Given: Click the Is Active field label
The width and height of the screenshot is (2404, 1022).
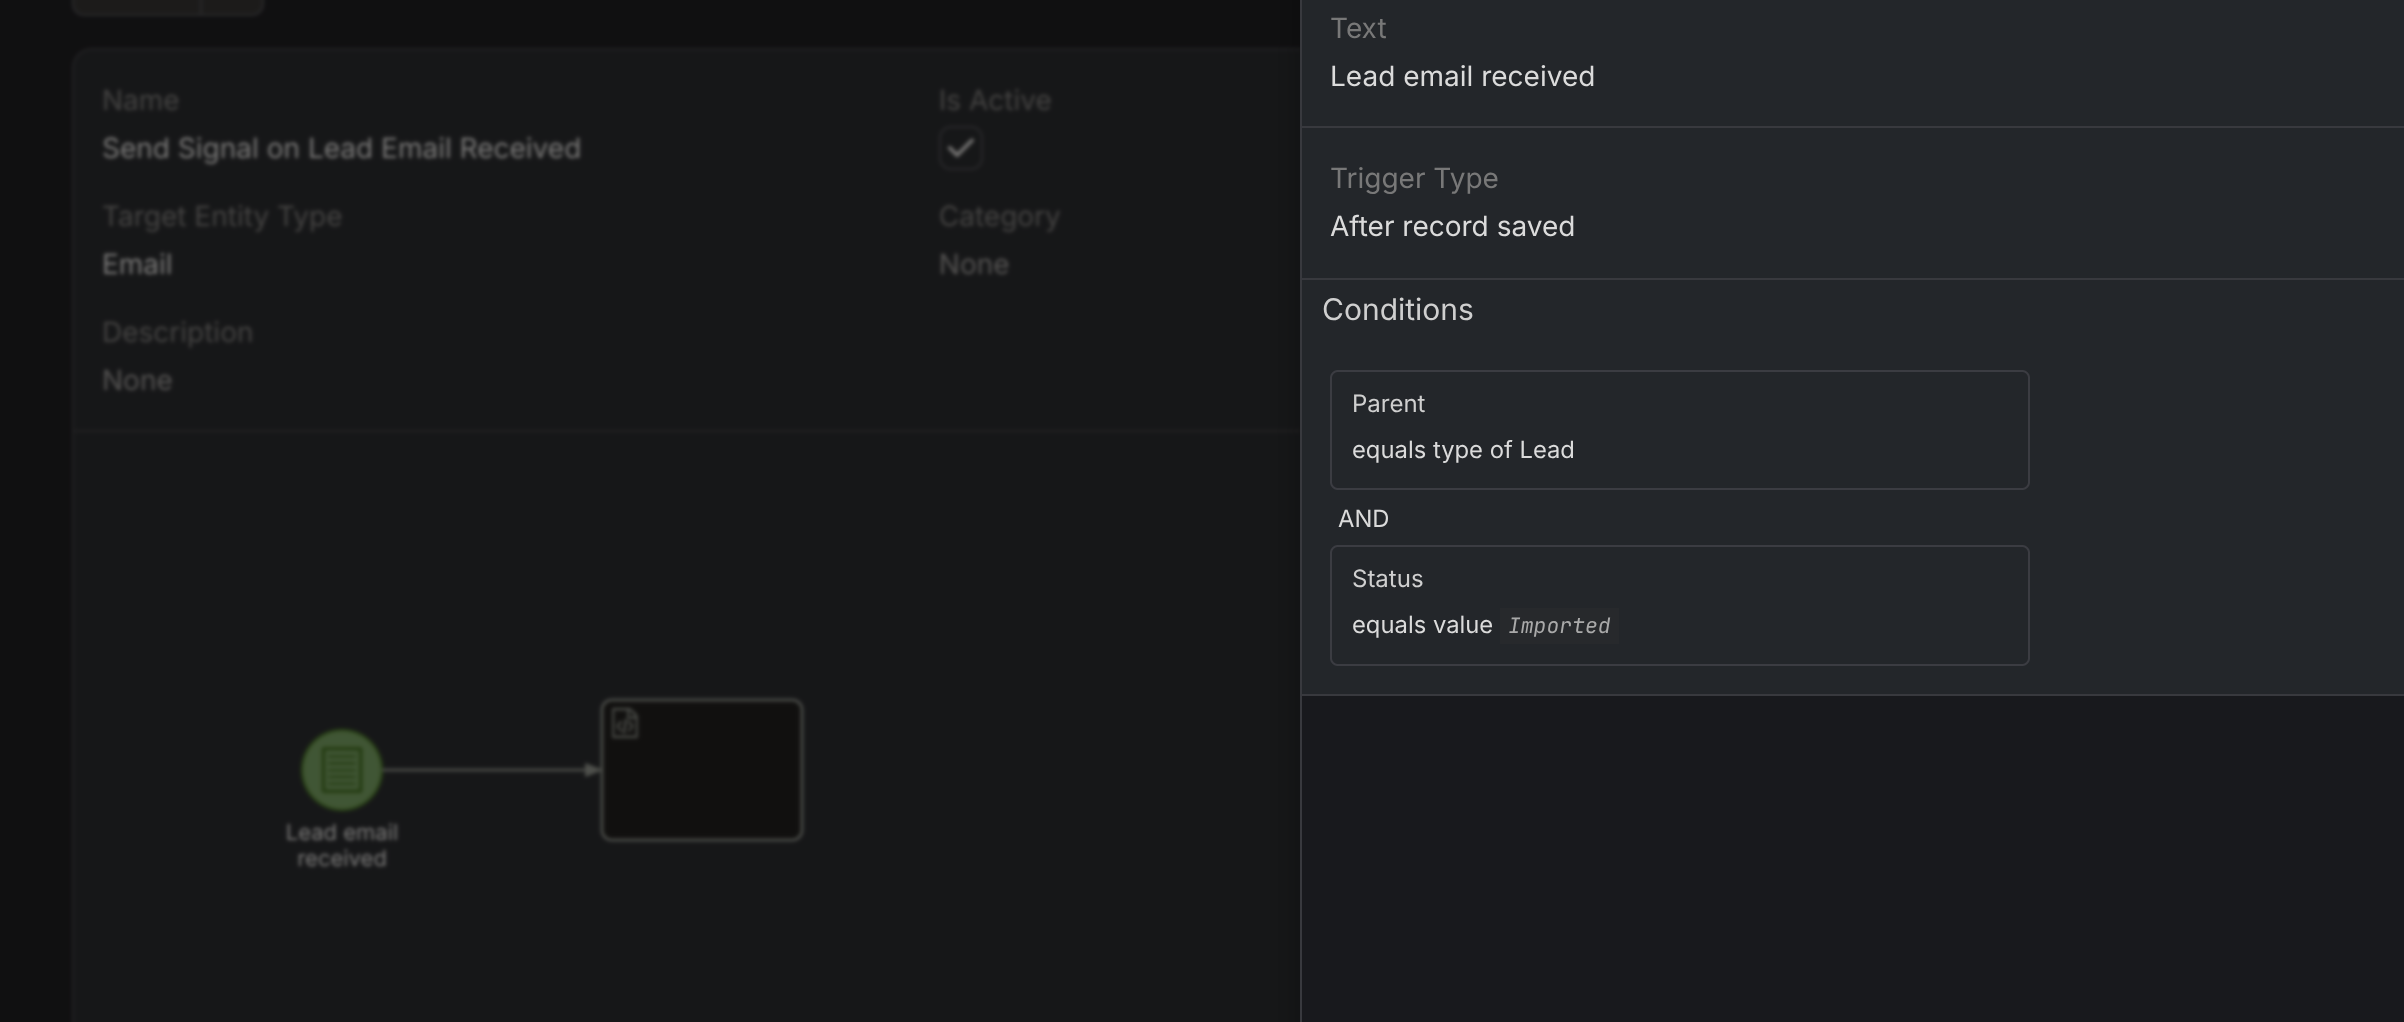Looking at the screenshot, I should (994, 100).
